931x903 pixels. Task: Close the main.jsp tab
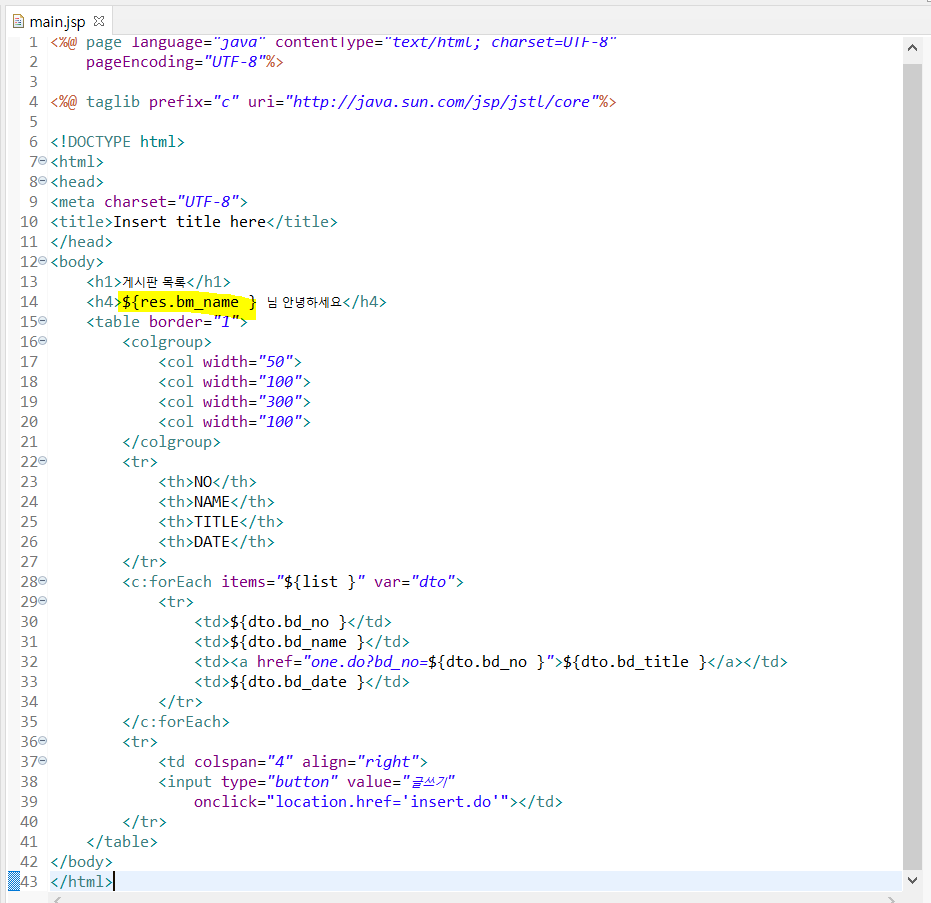(99, 21)
